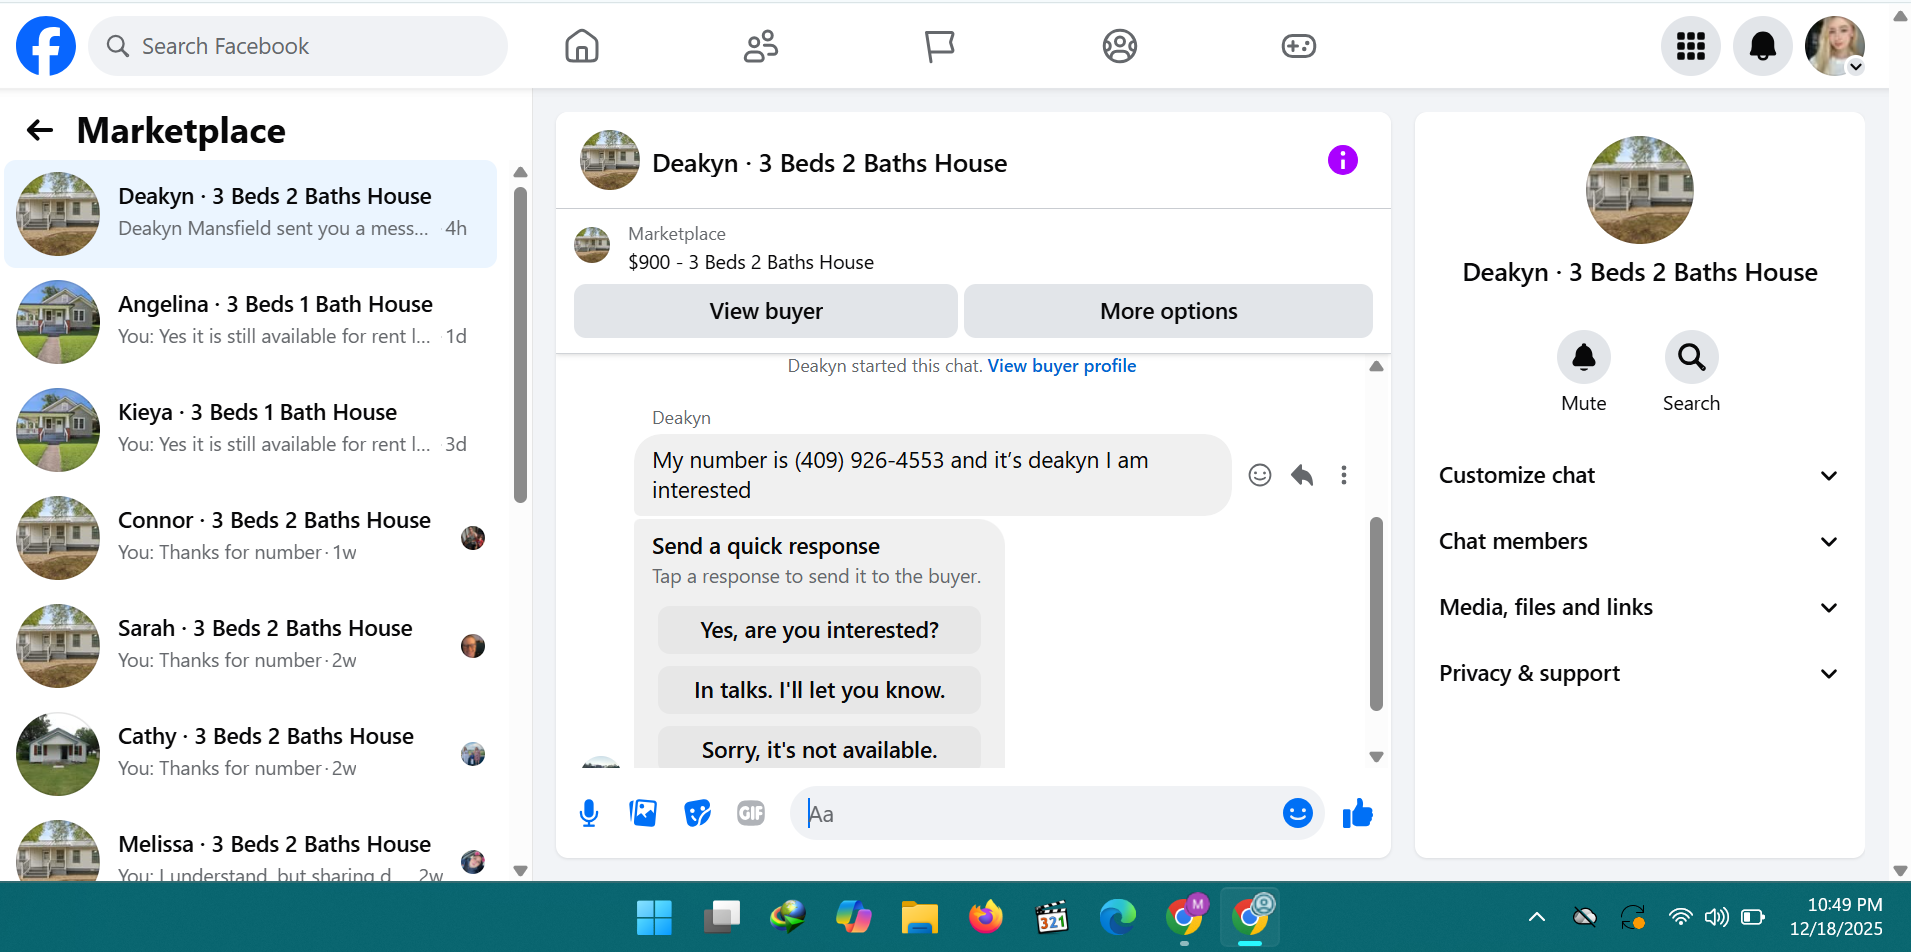Screen dimensions: 1911x952
Task: Click large listing photo in info panel
Action: coord(1640,190)
